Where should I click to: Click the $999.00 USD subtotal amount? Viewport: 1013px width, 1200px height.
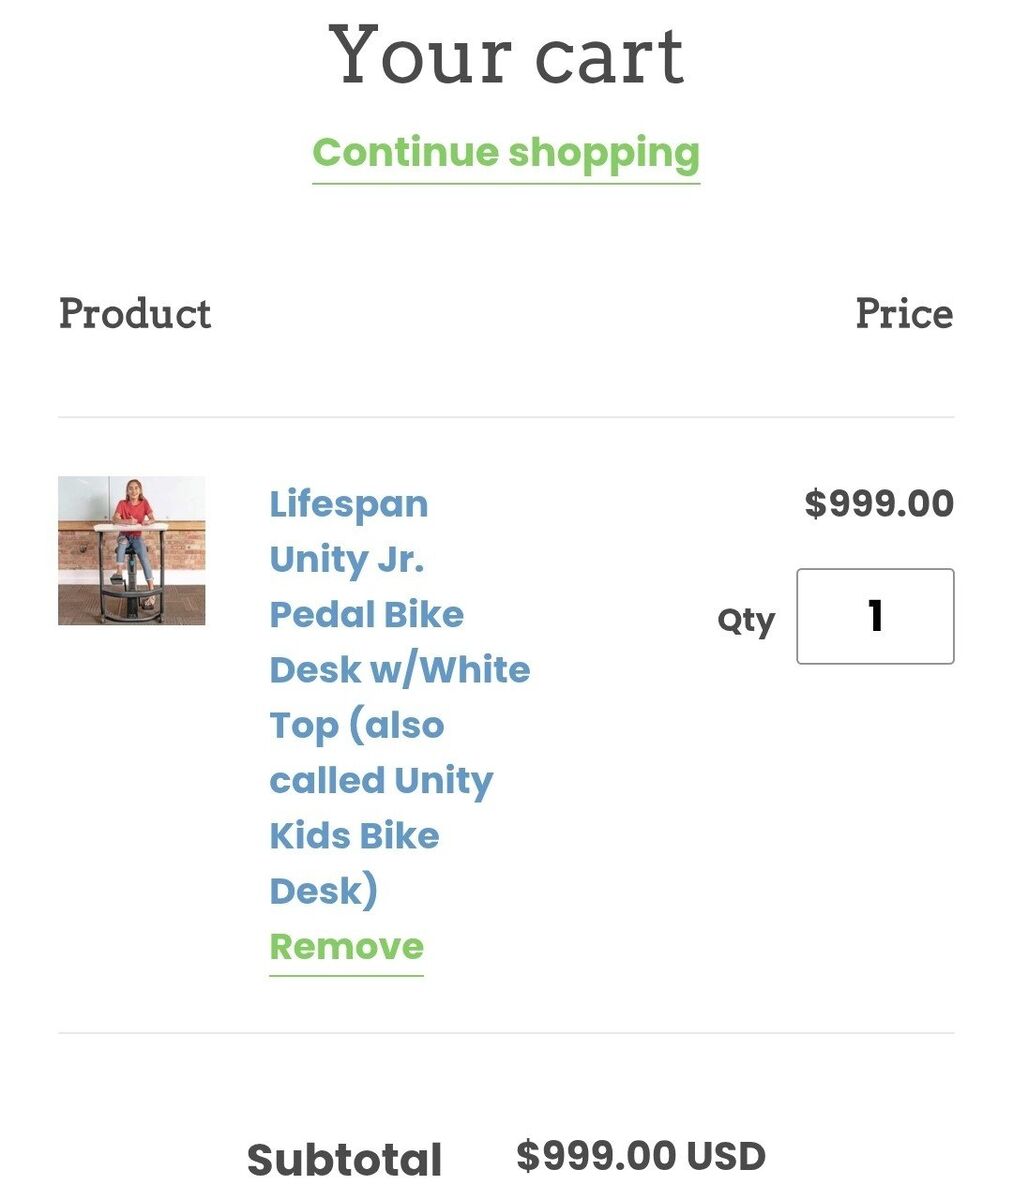tap(641, 1156)
